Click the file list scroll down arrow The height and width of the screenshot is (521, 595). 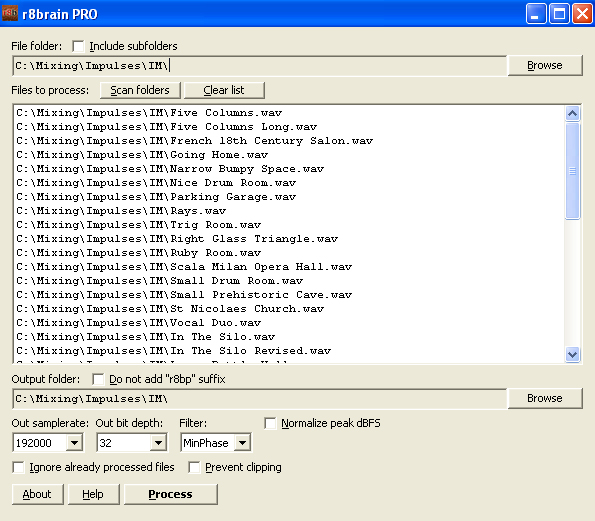tap(572, 354)
